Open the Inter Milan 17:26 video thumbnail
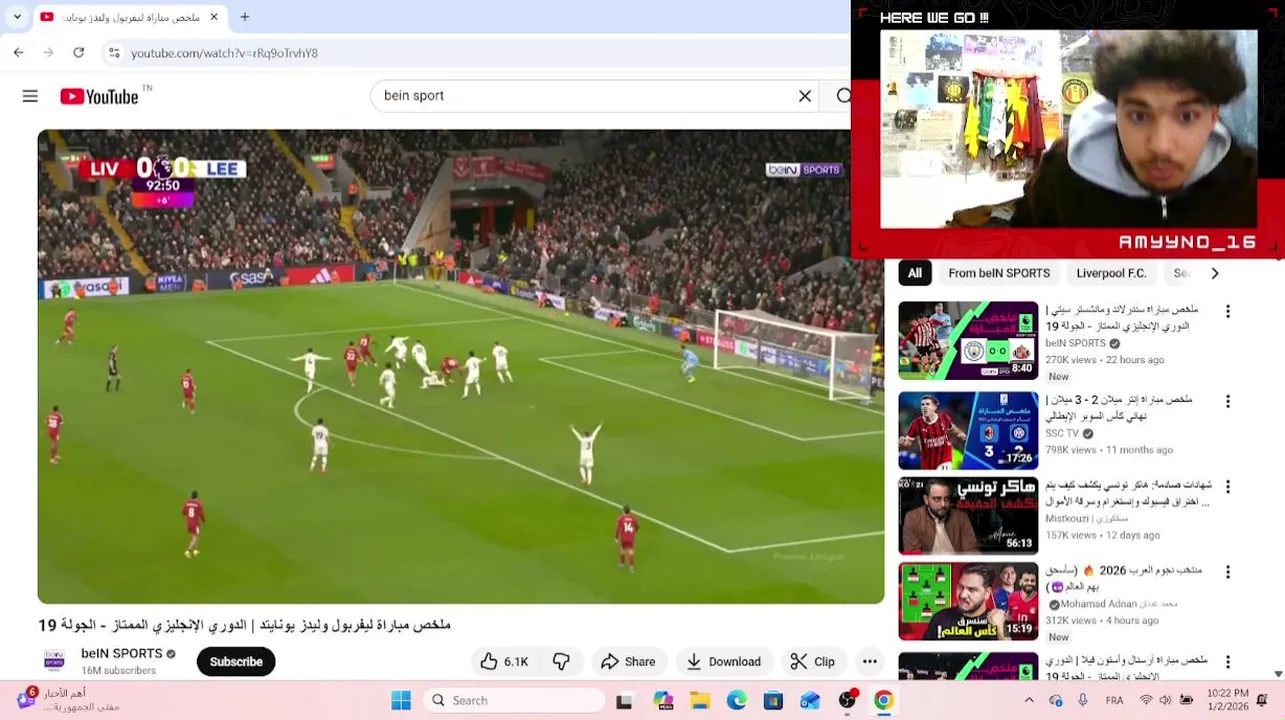1285x720 pixels. click(x=968, y=431)
